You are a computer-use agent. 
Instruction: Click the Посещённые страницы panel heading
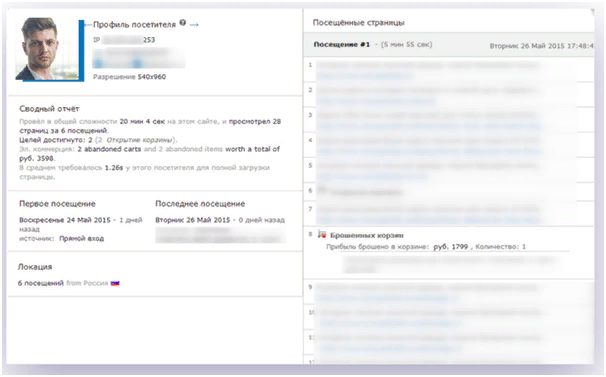point(358,23)
